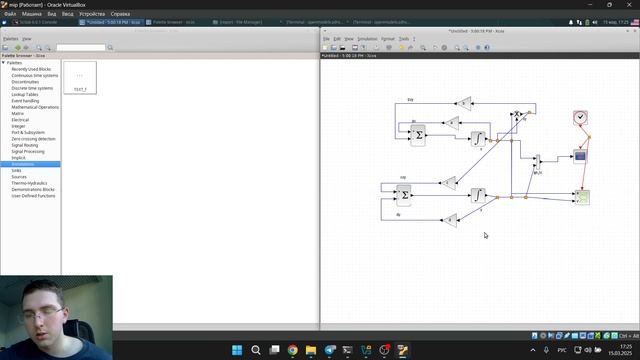
Task: Select Matrix palette
Action: 18,113
